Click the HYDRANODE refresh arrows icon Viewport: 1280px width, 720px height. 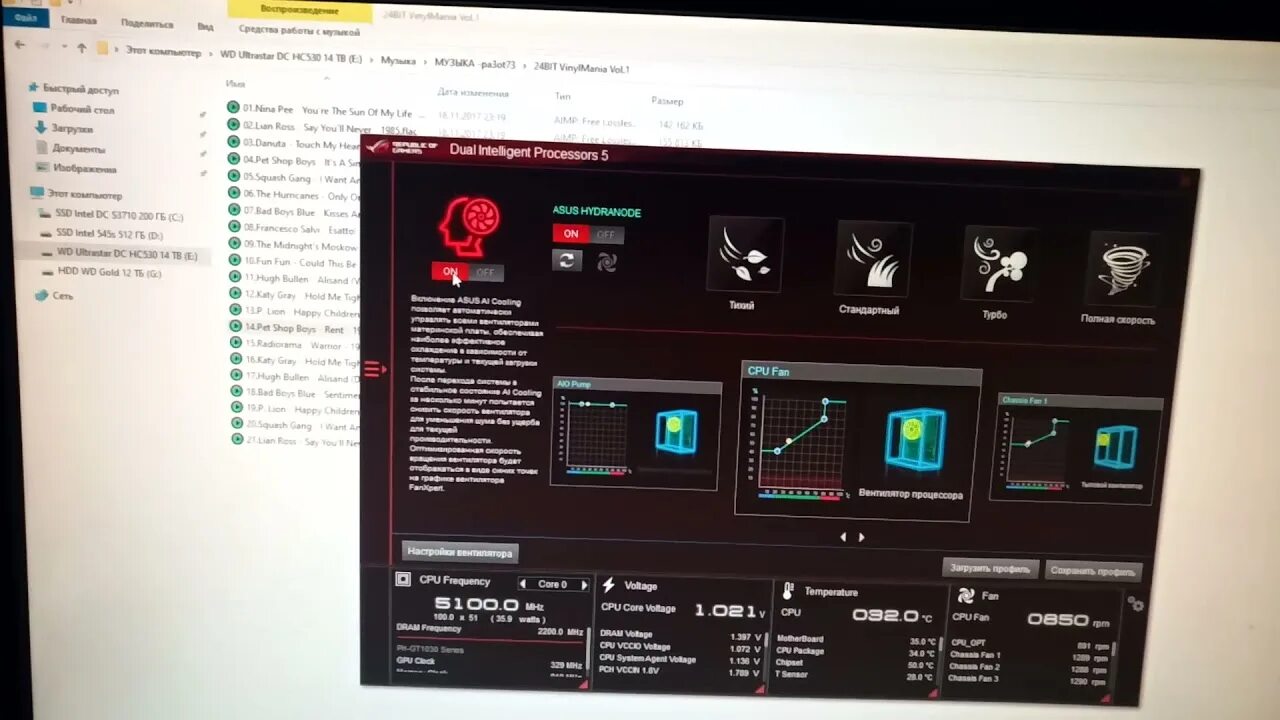(x=567, y=260)
